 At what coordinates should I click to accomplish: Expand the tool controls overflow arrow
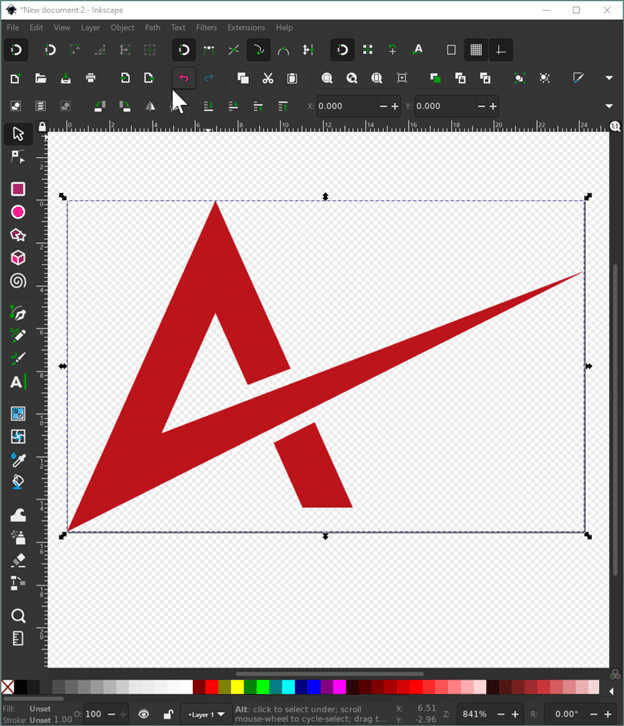pos(609,106)
